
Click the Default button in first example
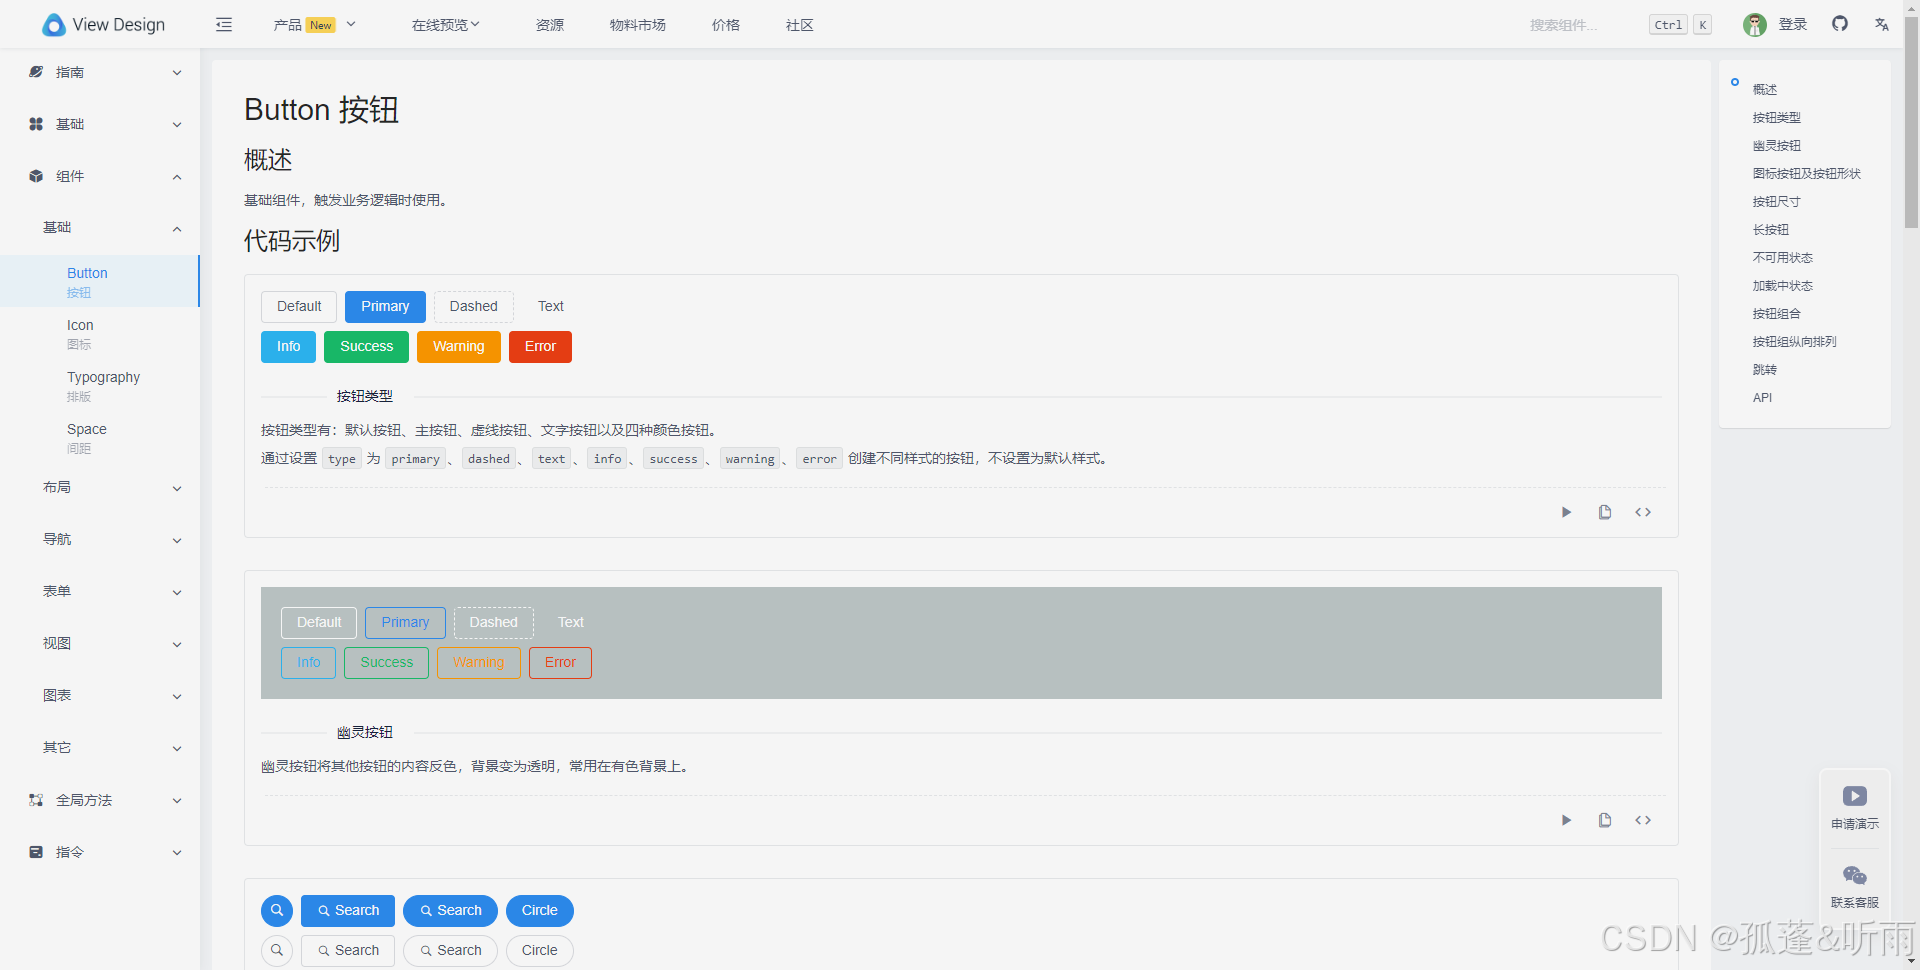(x=299, y=307)
